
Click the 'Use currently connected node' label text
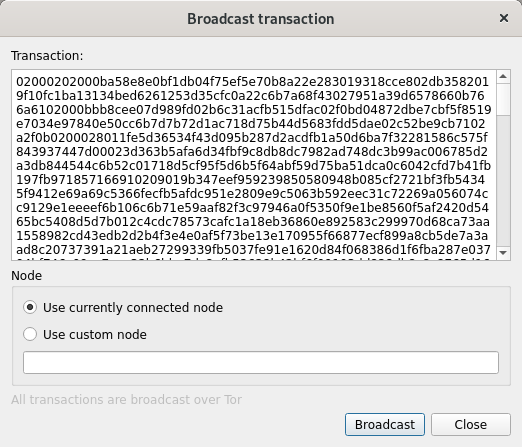click(x=133, y=307)
